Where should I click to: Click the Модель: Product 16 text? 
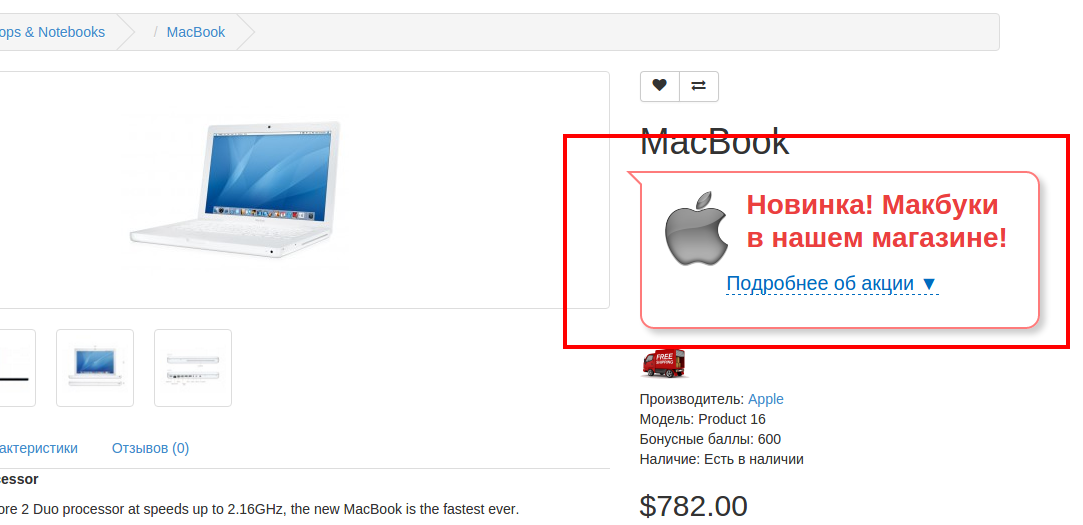pos(702,419)
